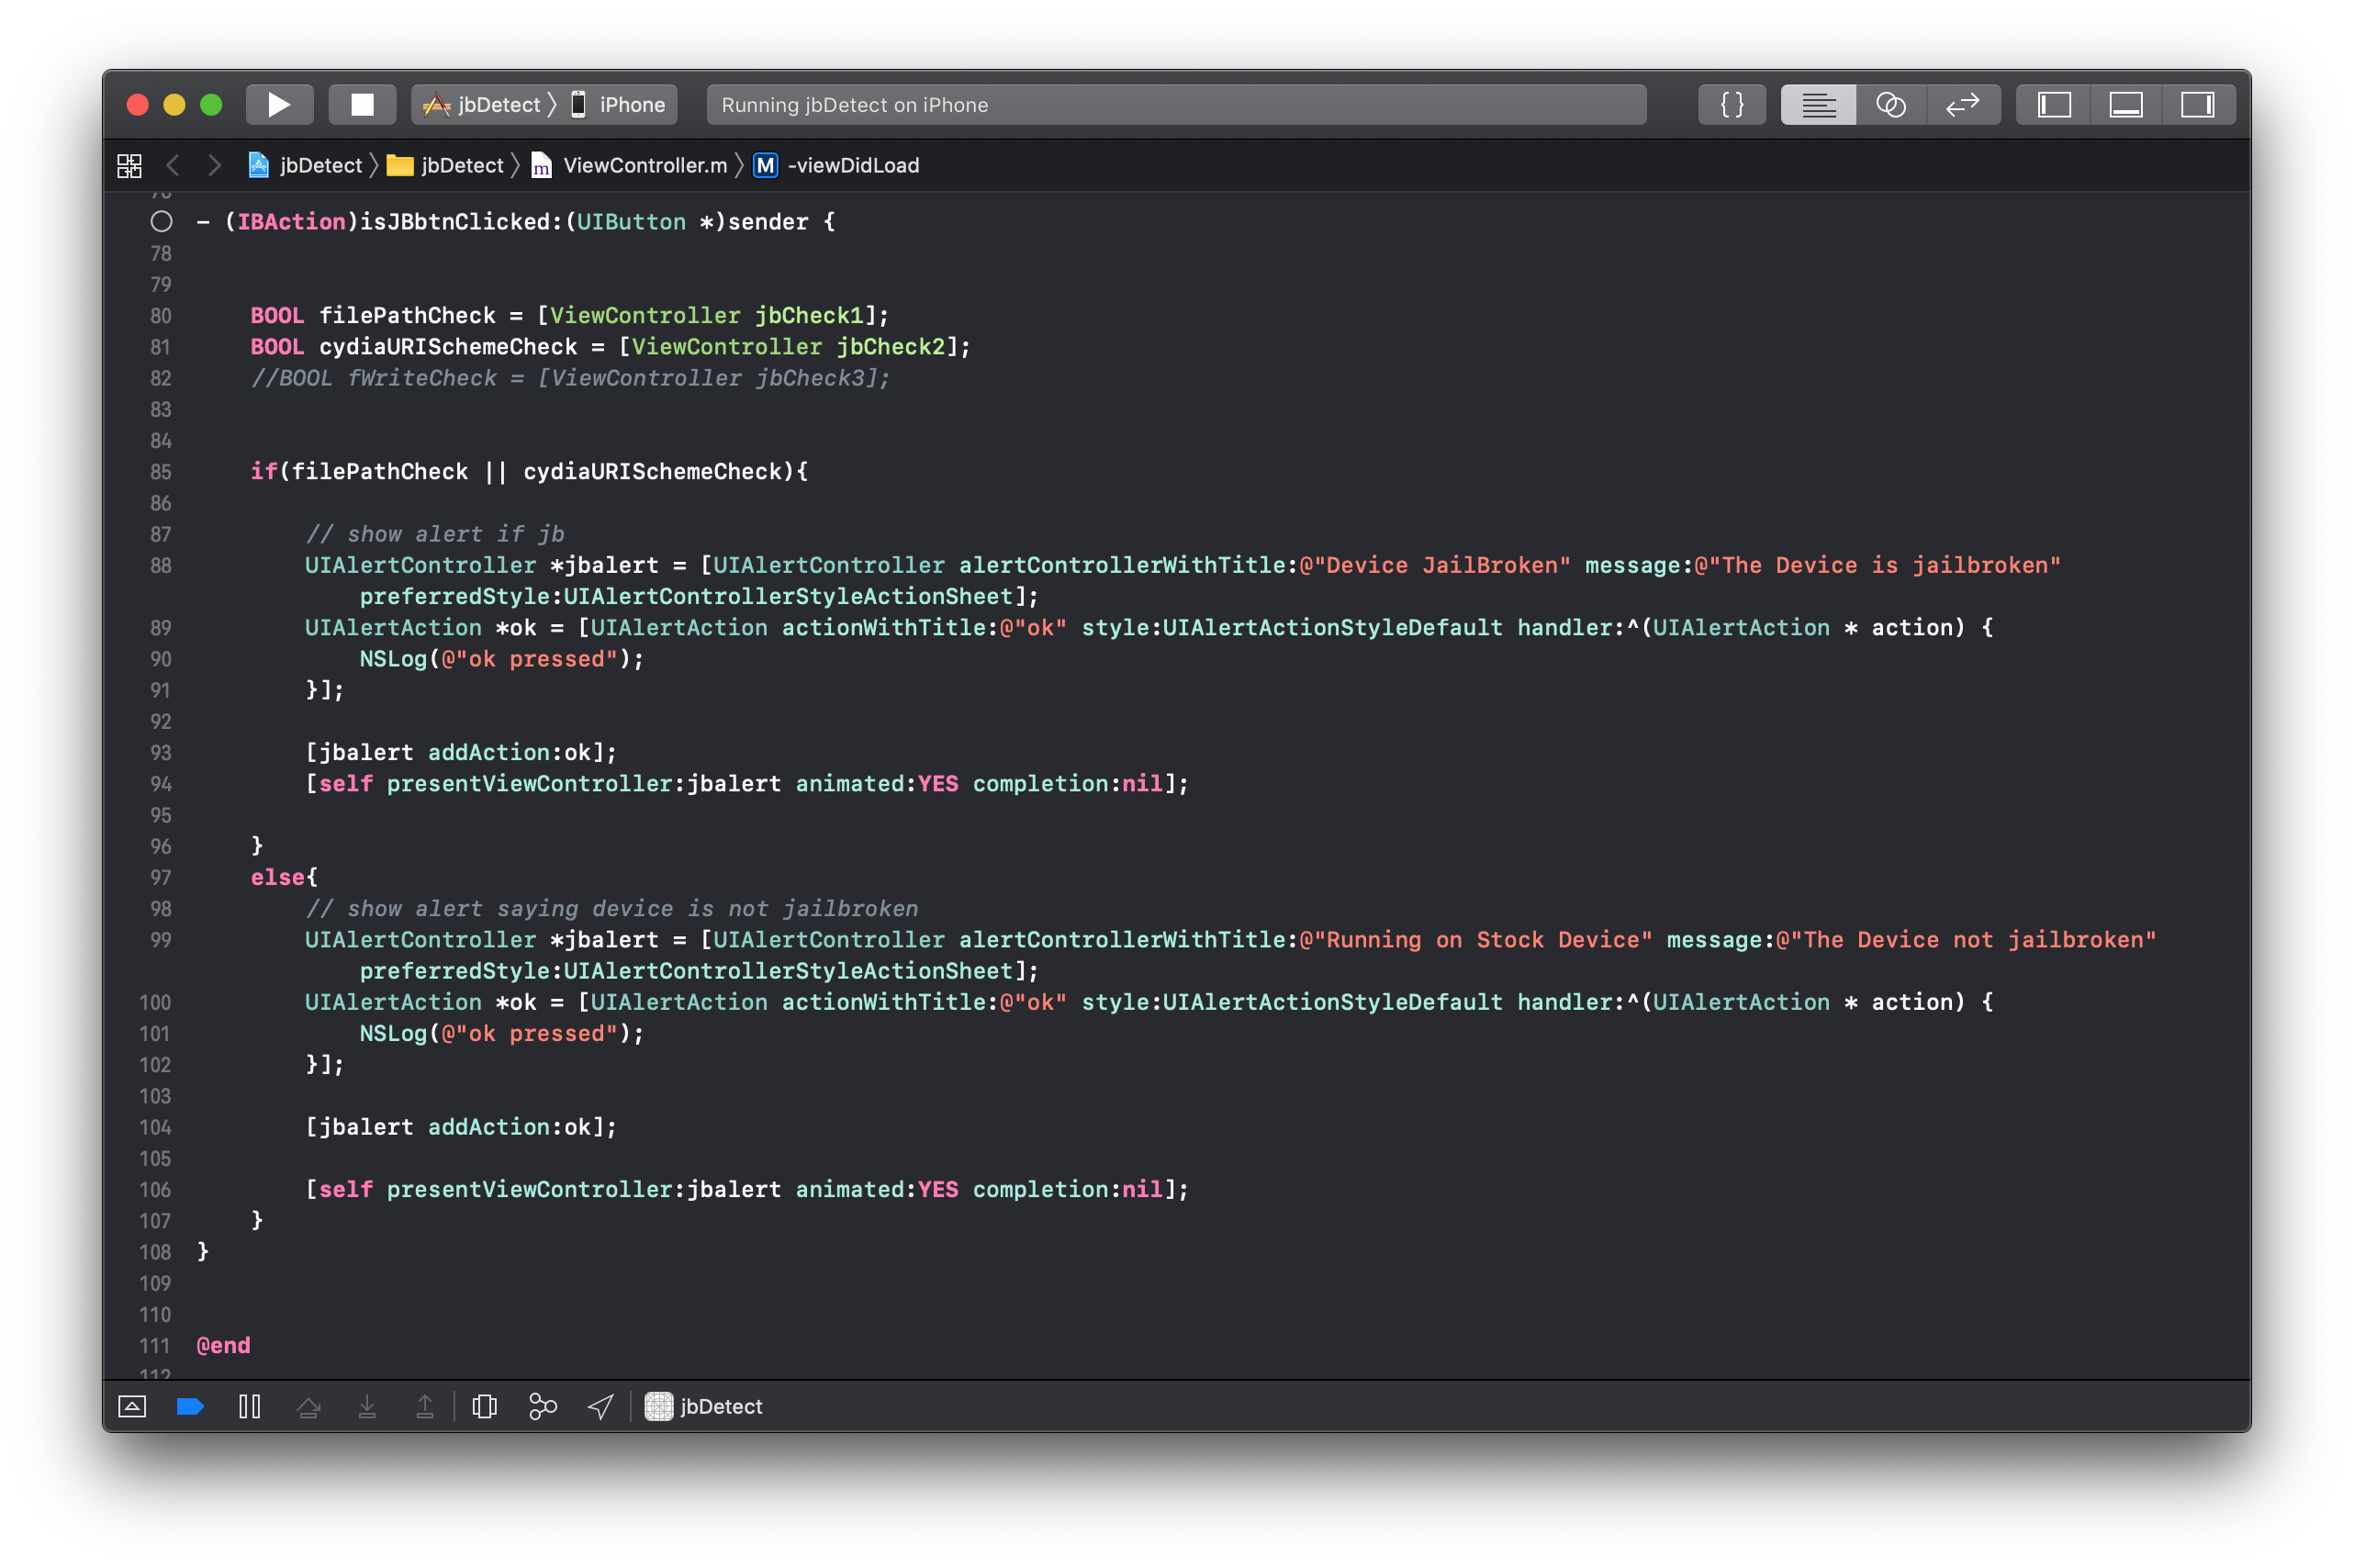Open the jbDetect folder in jump bar
Image resolution: width=2354 pixels, height=1568 pixels.
[x=446, y=165]
